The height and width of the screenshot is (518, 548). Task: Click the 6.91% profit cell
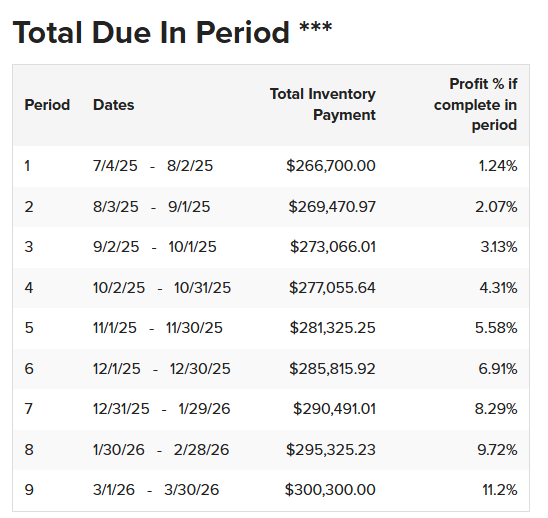click(498, 369)
